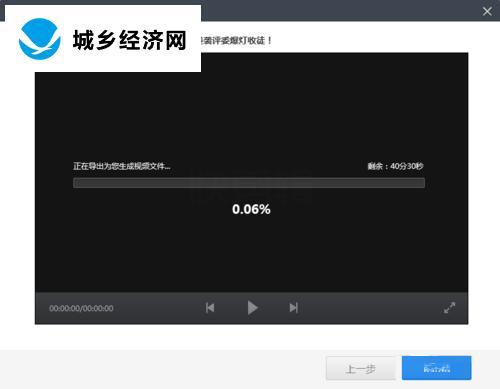Play the exported video preview

click(252, 308)
